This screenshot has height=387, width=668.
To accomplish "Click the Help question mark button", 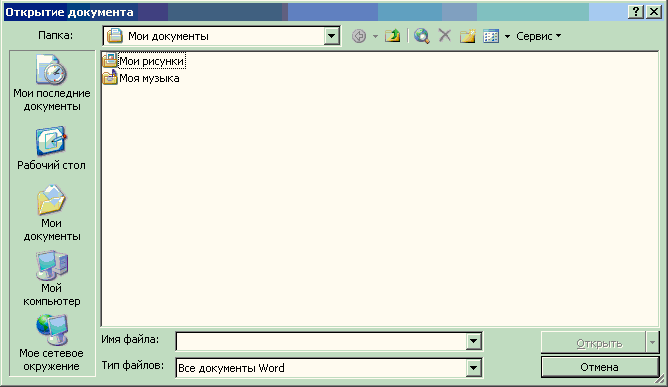I will click(x=636, y=12).
